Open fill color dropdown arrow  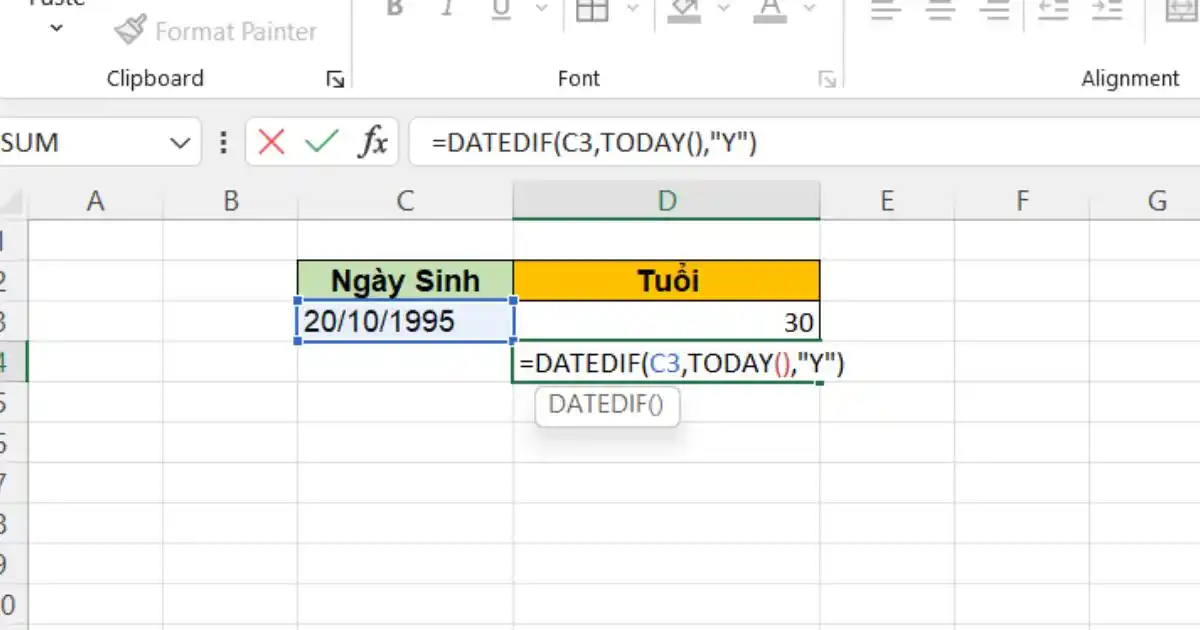pos(724,9)
